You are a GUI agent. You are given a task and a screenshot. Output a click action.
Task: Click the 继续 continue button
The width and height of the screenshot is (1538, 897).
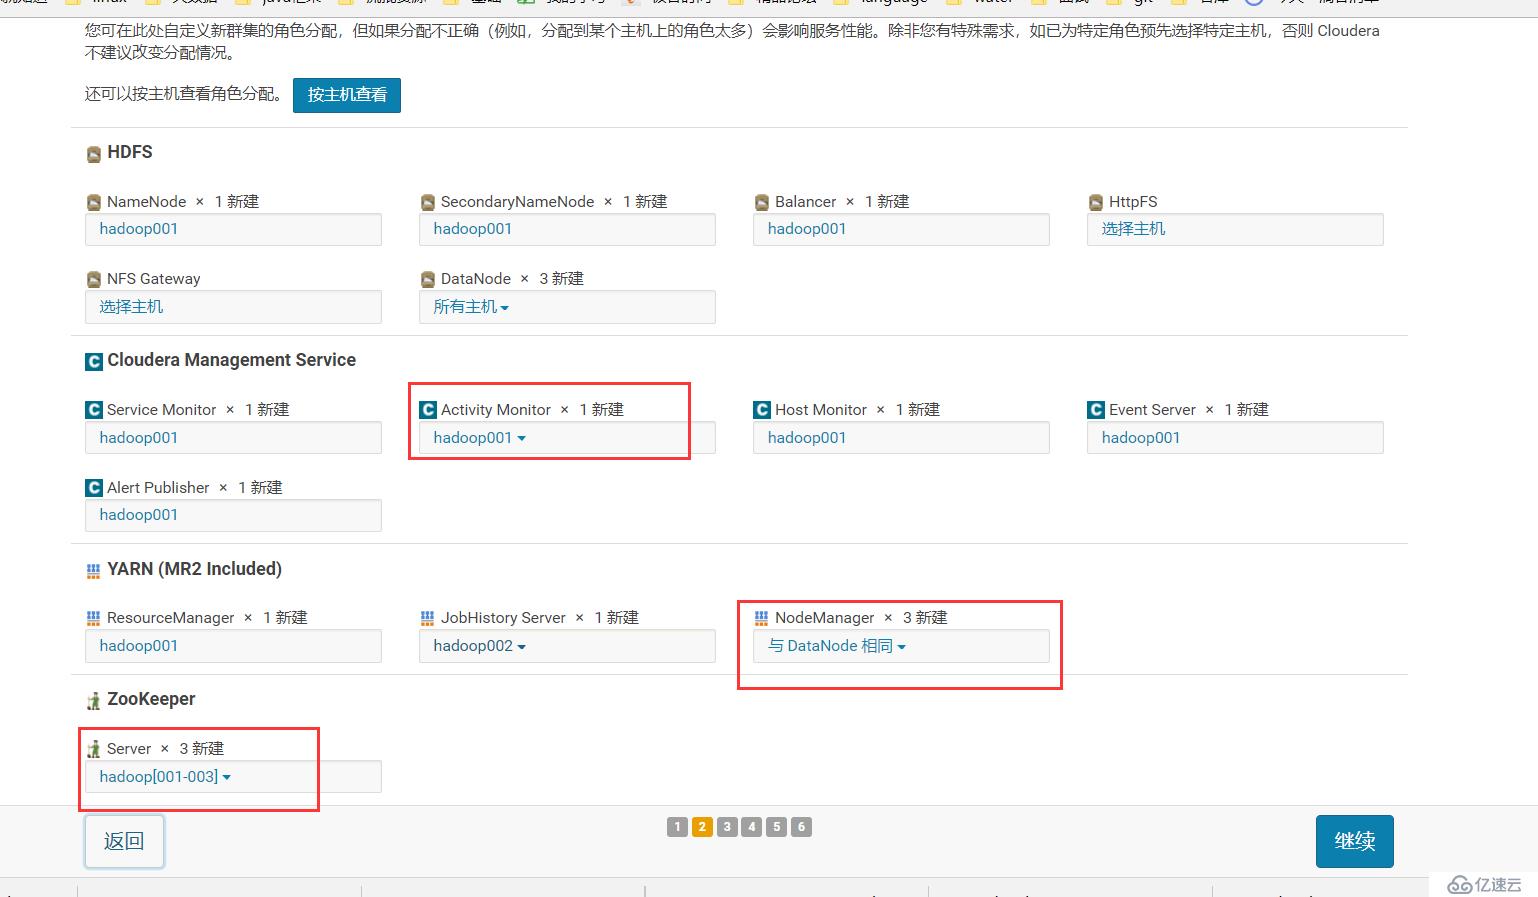(x=1355, y=841)
